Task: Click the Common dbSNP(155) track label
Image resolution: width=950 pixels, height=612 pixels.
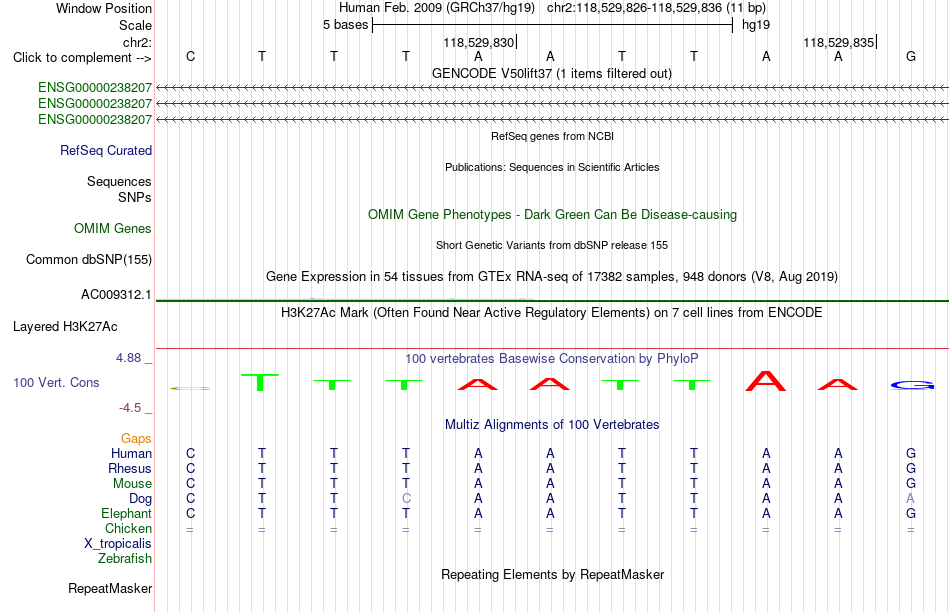Action: tap(89, 259)
